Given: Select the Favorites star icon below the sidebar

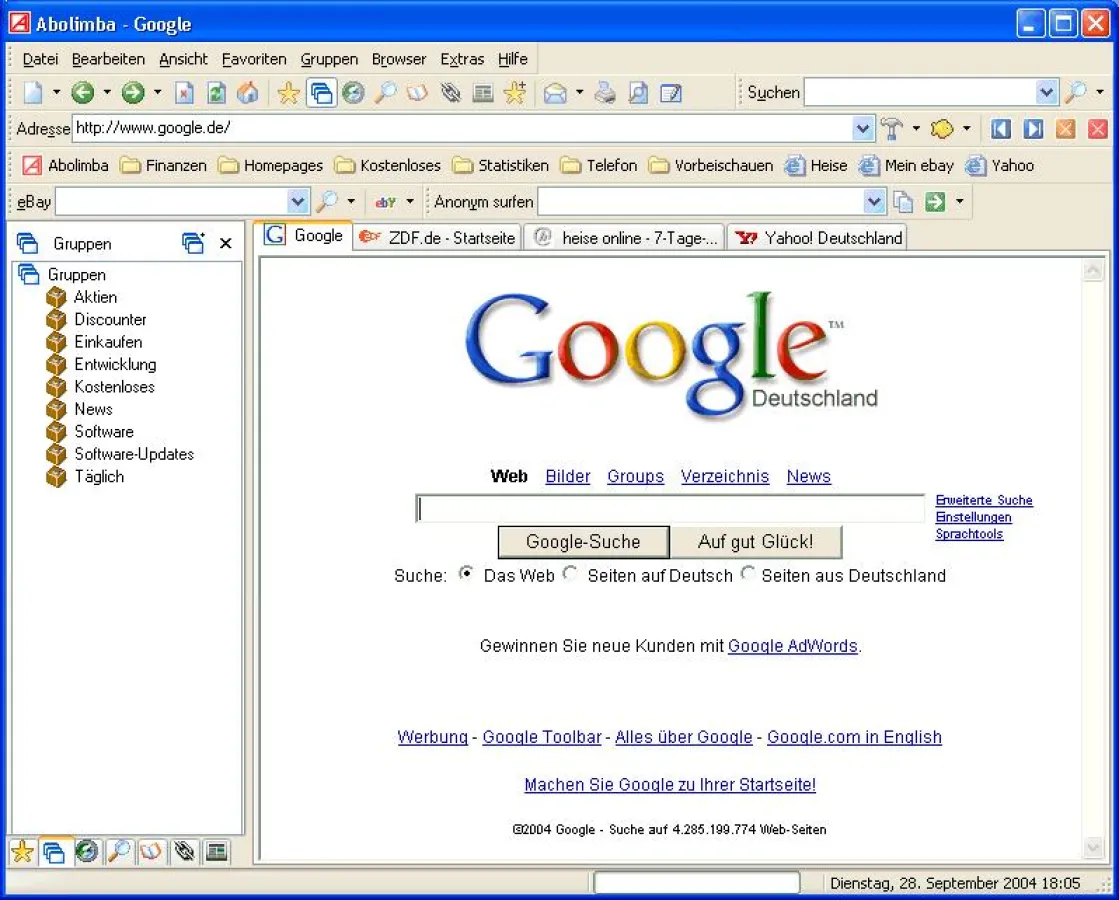Looking at the screenshot, I should [x=22, y=852].
